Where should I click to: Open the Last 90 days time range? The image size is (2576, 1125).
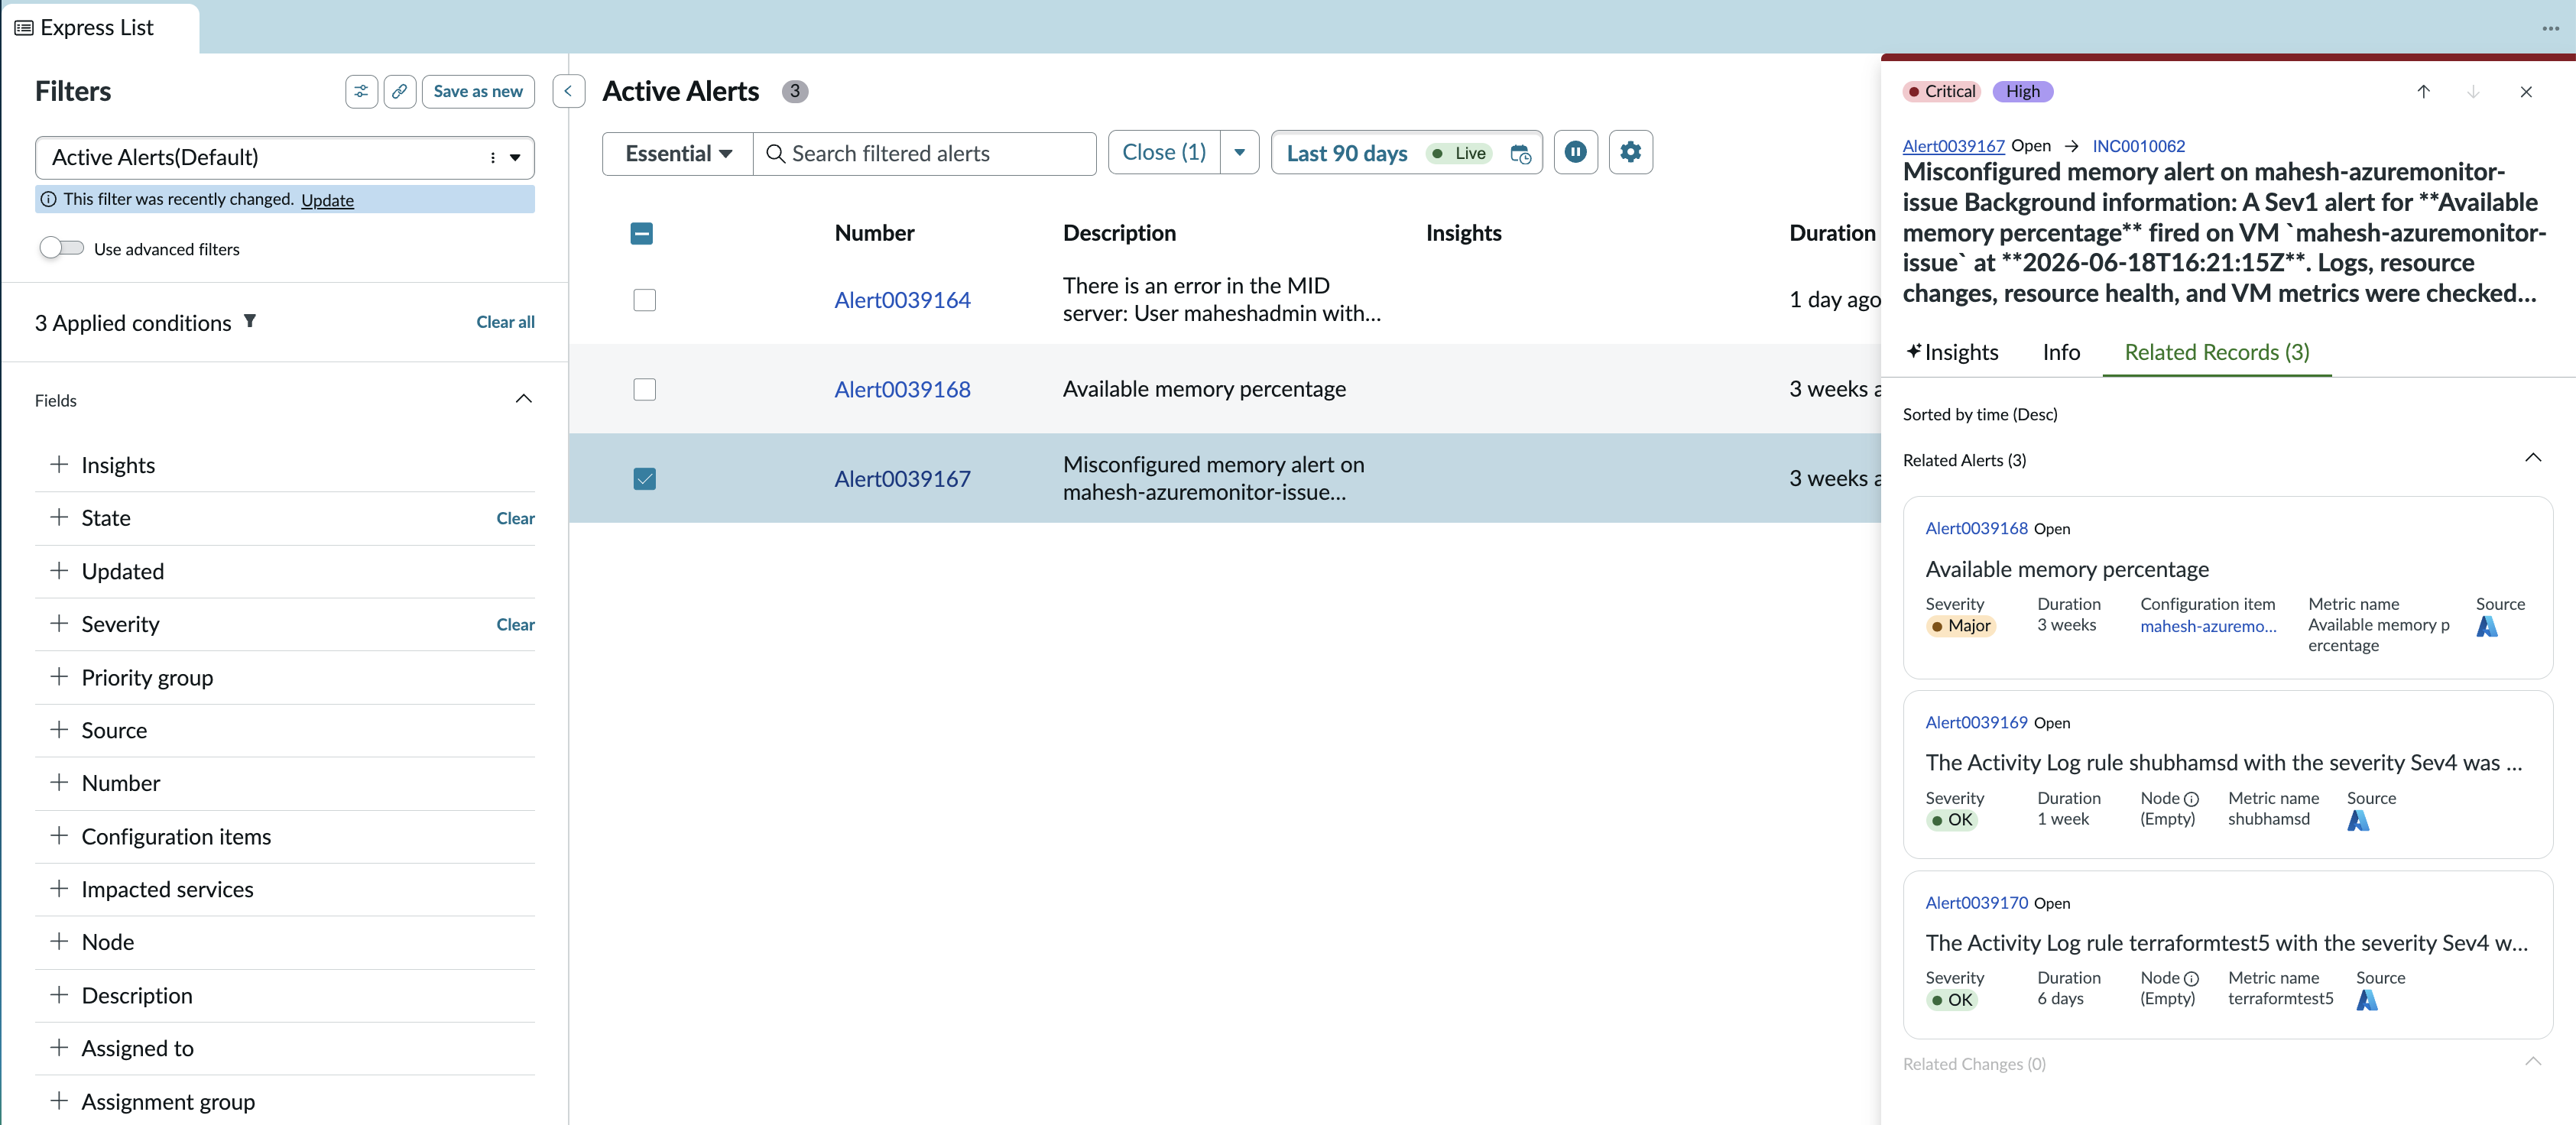click(1346, 153)
